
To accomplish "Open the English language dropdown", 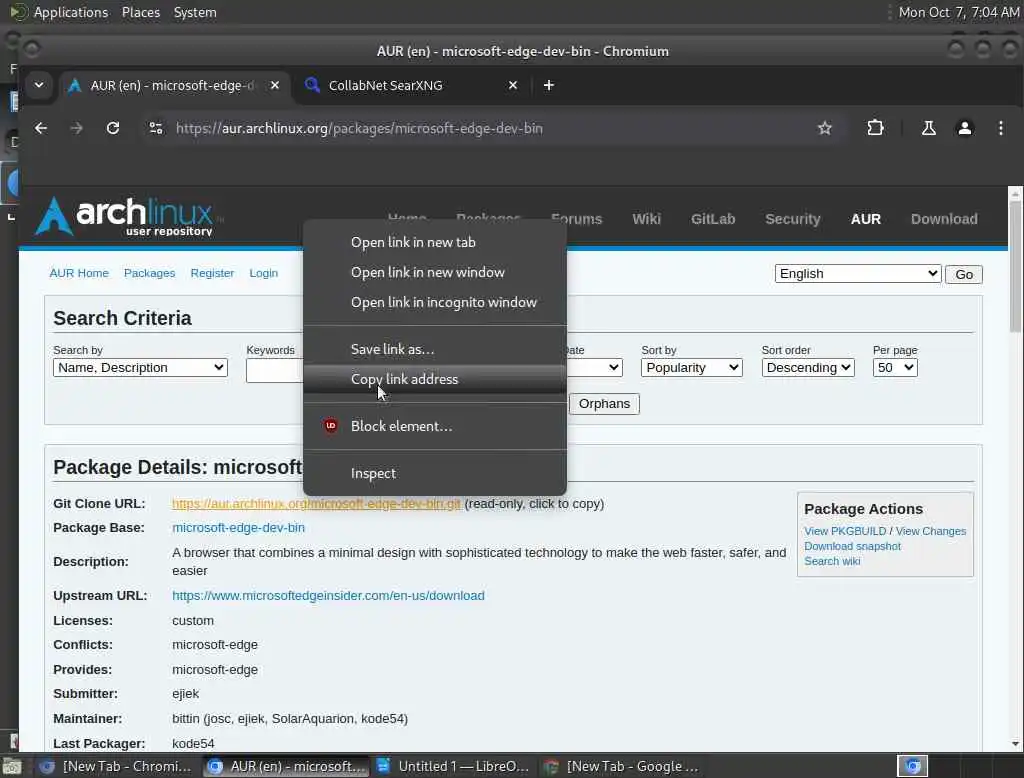I will [858, 274].
